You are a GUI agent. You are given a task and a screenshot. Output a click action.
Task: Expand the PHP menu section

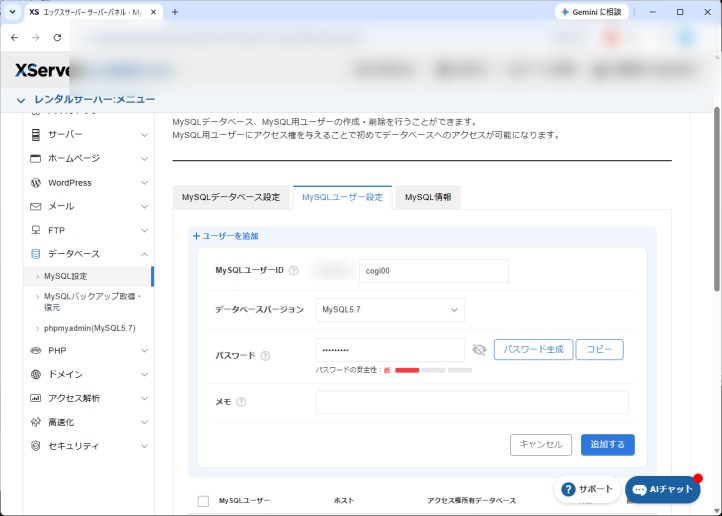click(x=89, y=351)
